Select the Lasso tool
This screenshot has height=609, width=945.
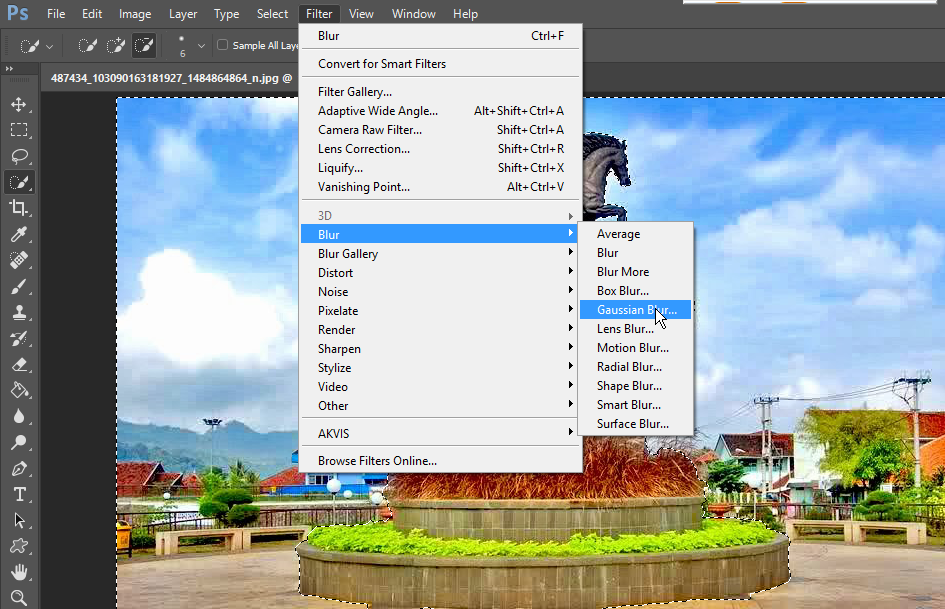pyautogui.click(x=20, y=155)
